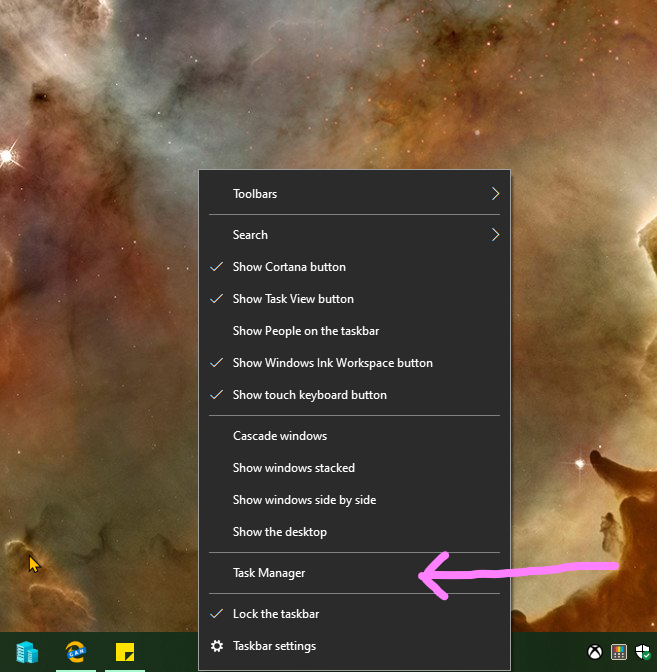This screenshot has width=657, height=672.
Task: Toggle Lock the taskbar option
Action: click(354, 614)
